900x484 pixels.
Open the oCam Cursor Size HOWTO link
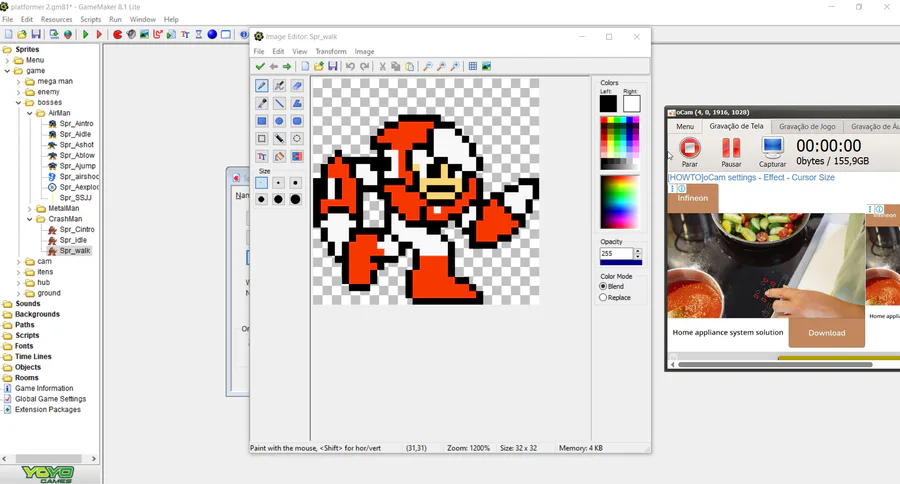(751, 177)
